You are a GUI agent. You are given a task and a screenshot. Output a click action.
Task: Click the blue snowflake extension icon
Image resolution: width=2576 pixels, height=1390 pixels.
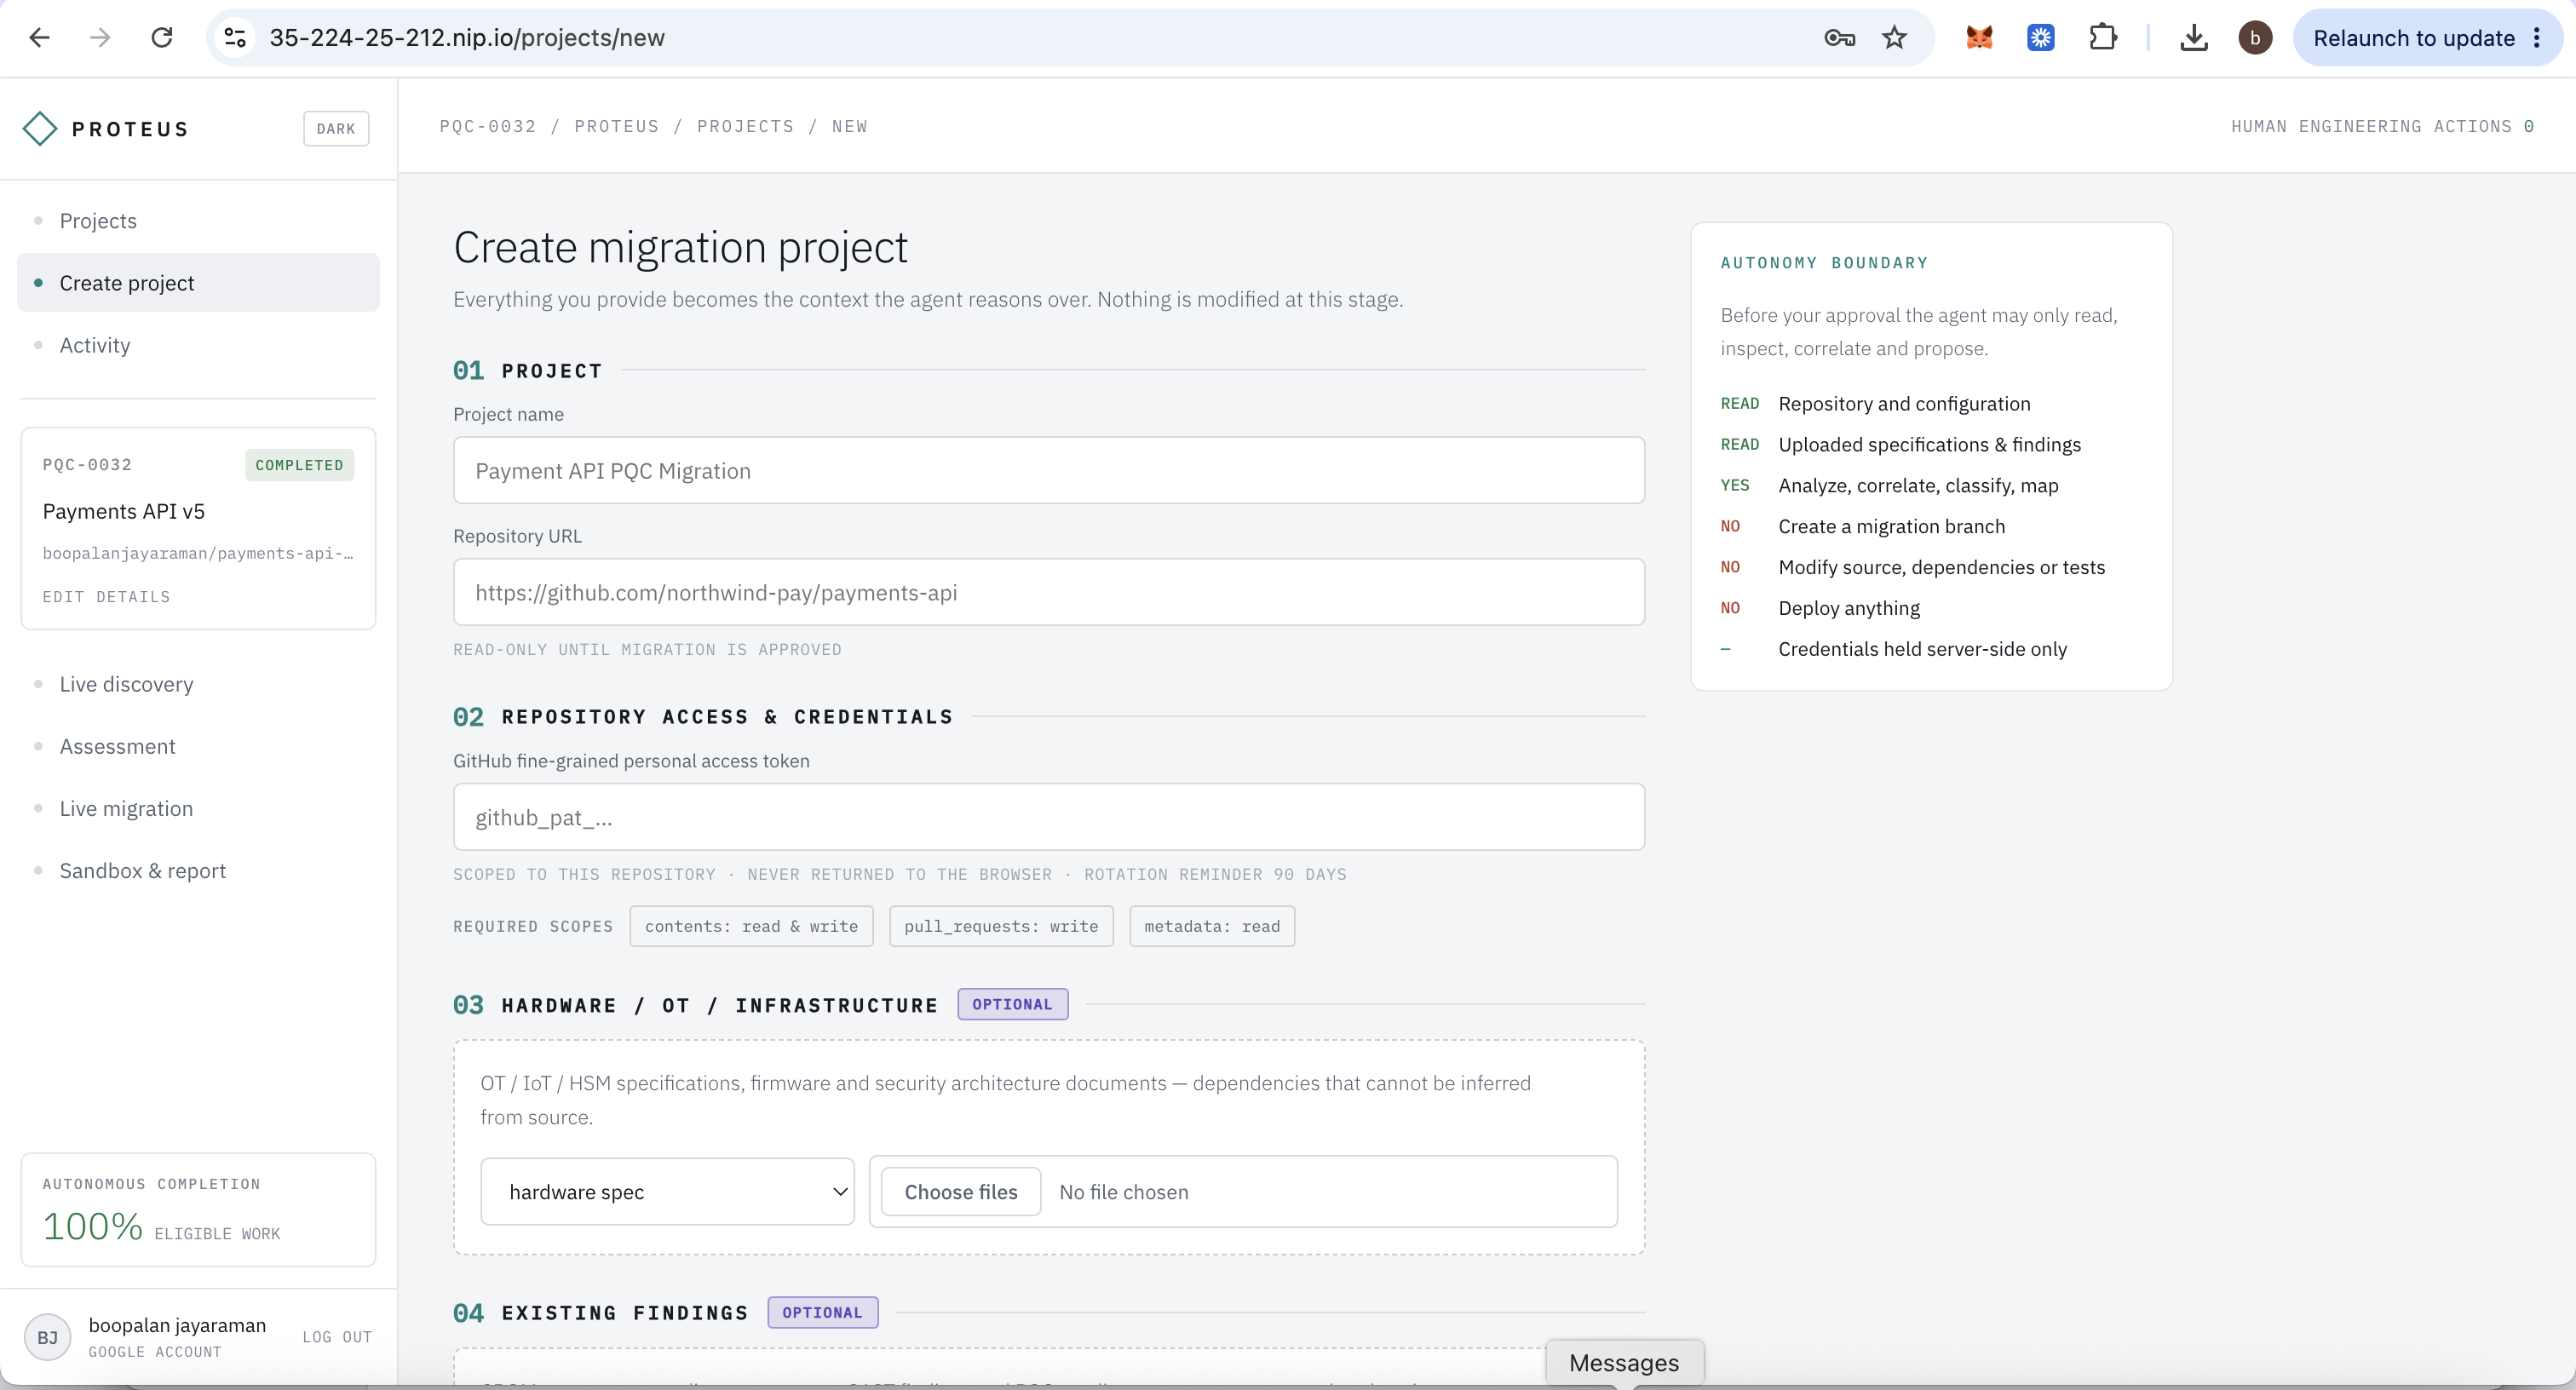click(x=2041, y=38)
